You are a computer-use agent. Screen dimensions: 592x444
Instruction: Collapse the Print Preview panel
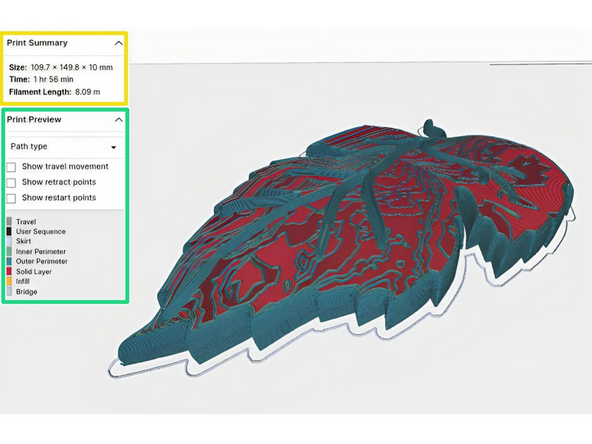click(x=119, y=120)
